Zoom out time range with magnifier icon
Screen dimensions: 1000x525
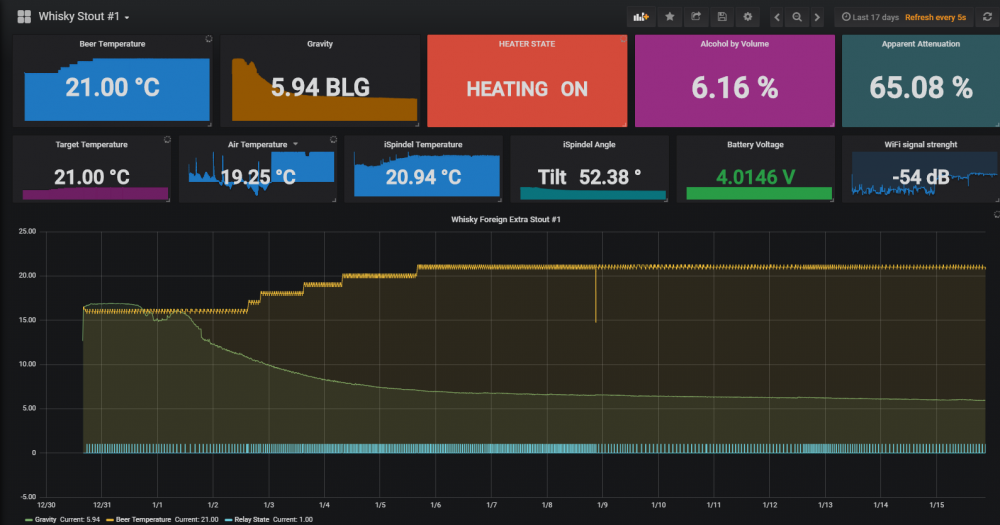(x=797, y=17)
